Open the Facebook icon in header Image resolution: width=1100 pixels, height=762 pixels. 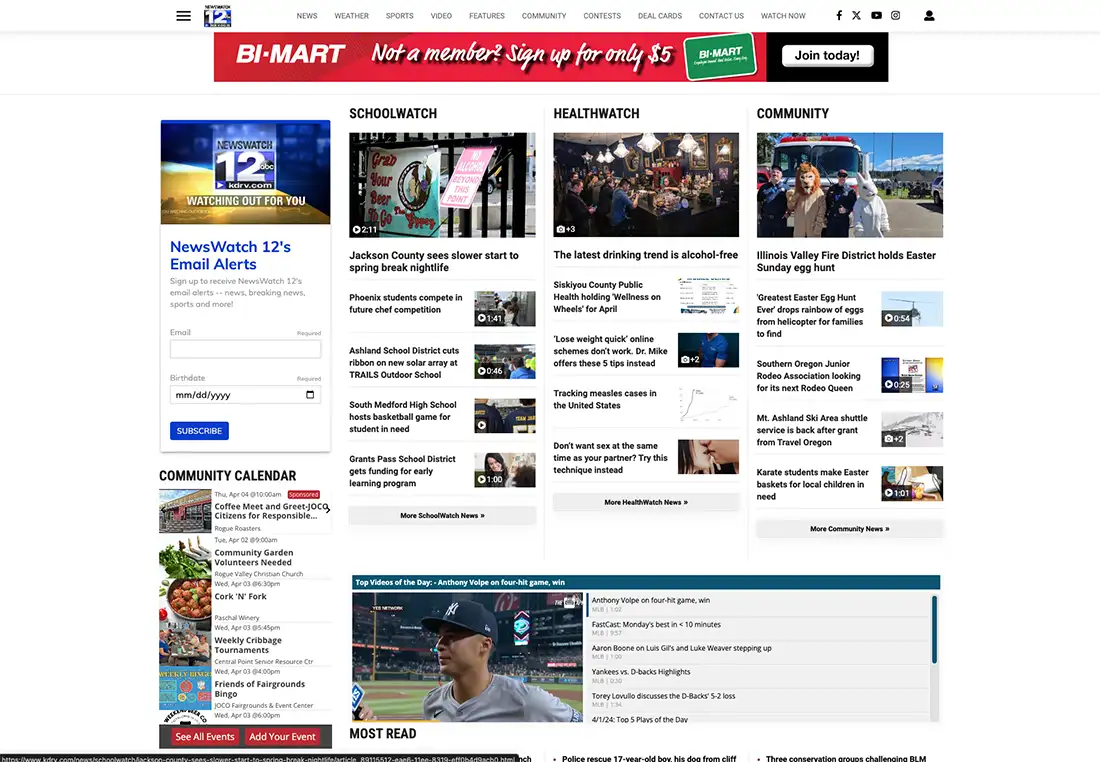[x=838, y=15]
